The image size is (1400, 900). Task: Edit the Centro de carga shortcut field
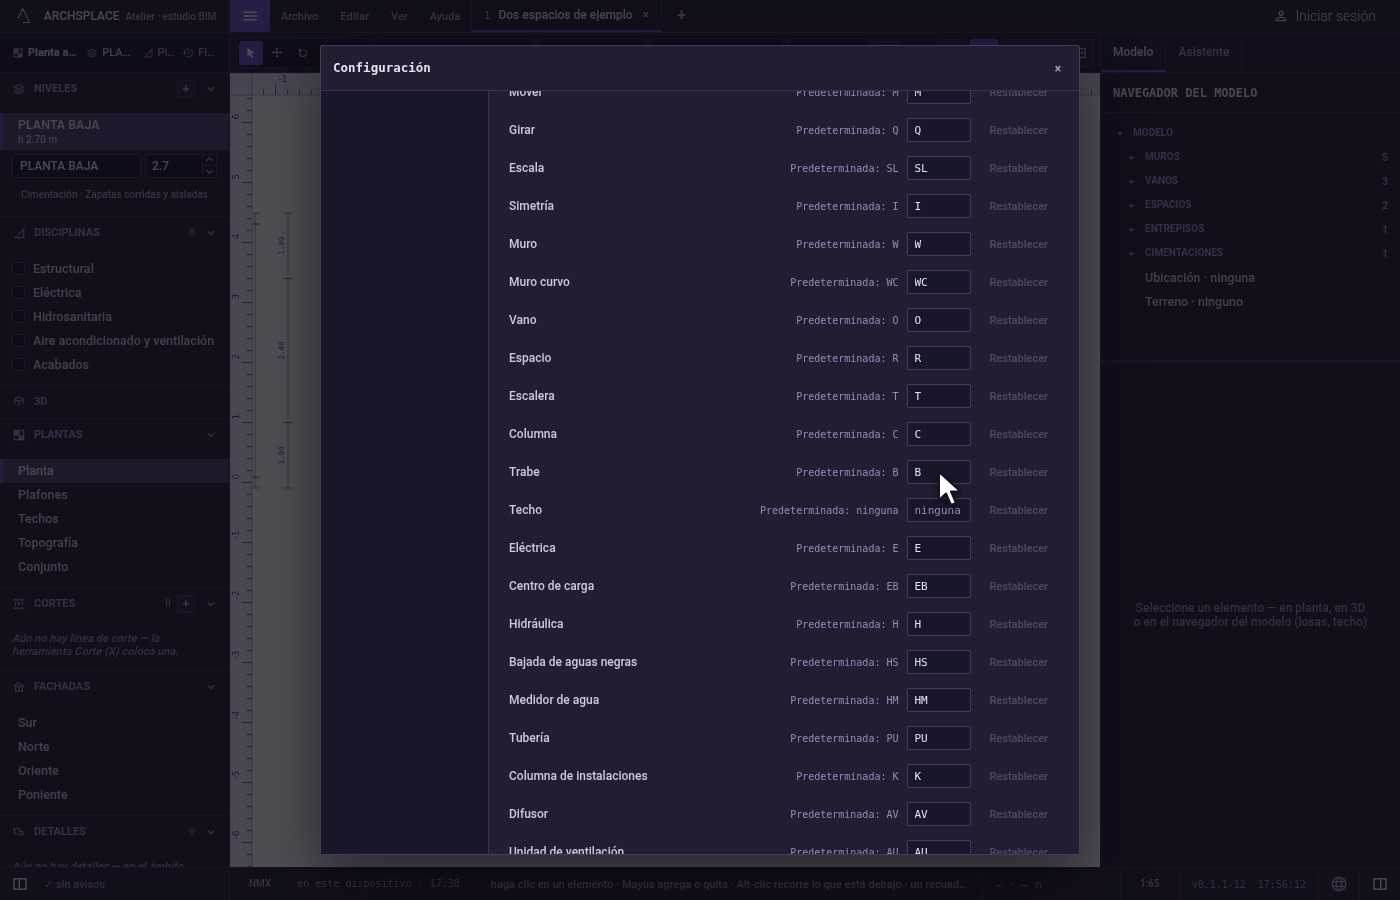coord(938,586)
